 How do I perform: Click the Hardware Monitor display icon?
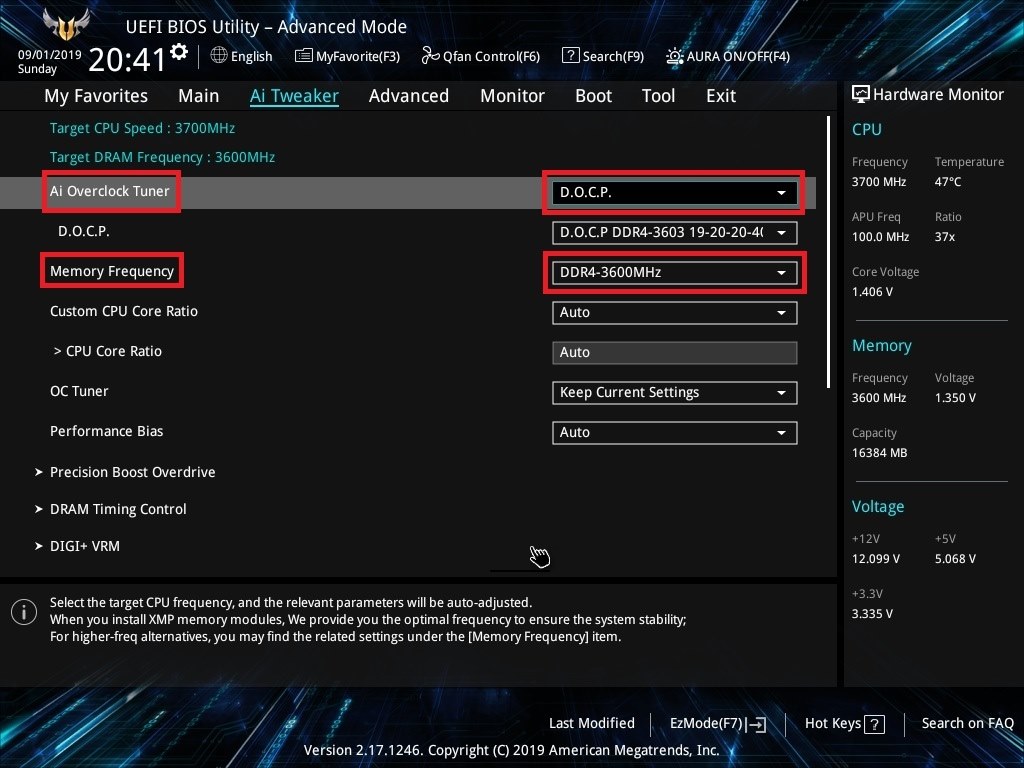pyautogui.click(x=861, y=95)
